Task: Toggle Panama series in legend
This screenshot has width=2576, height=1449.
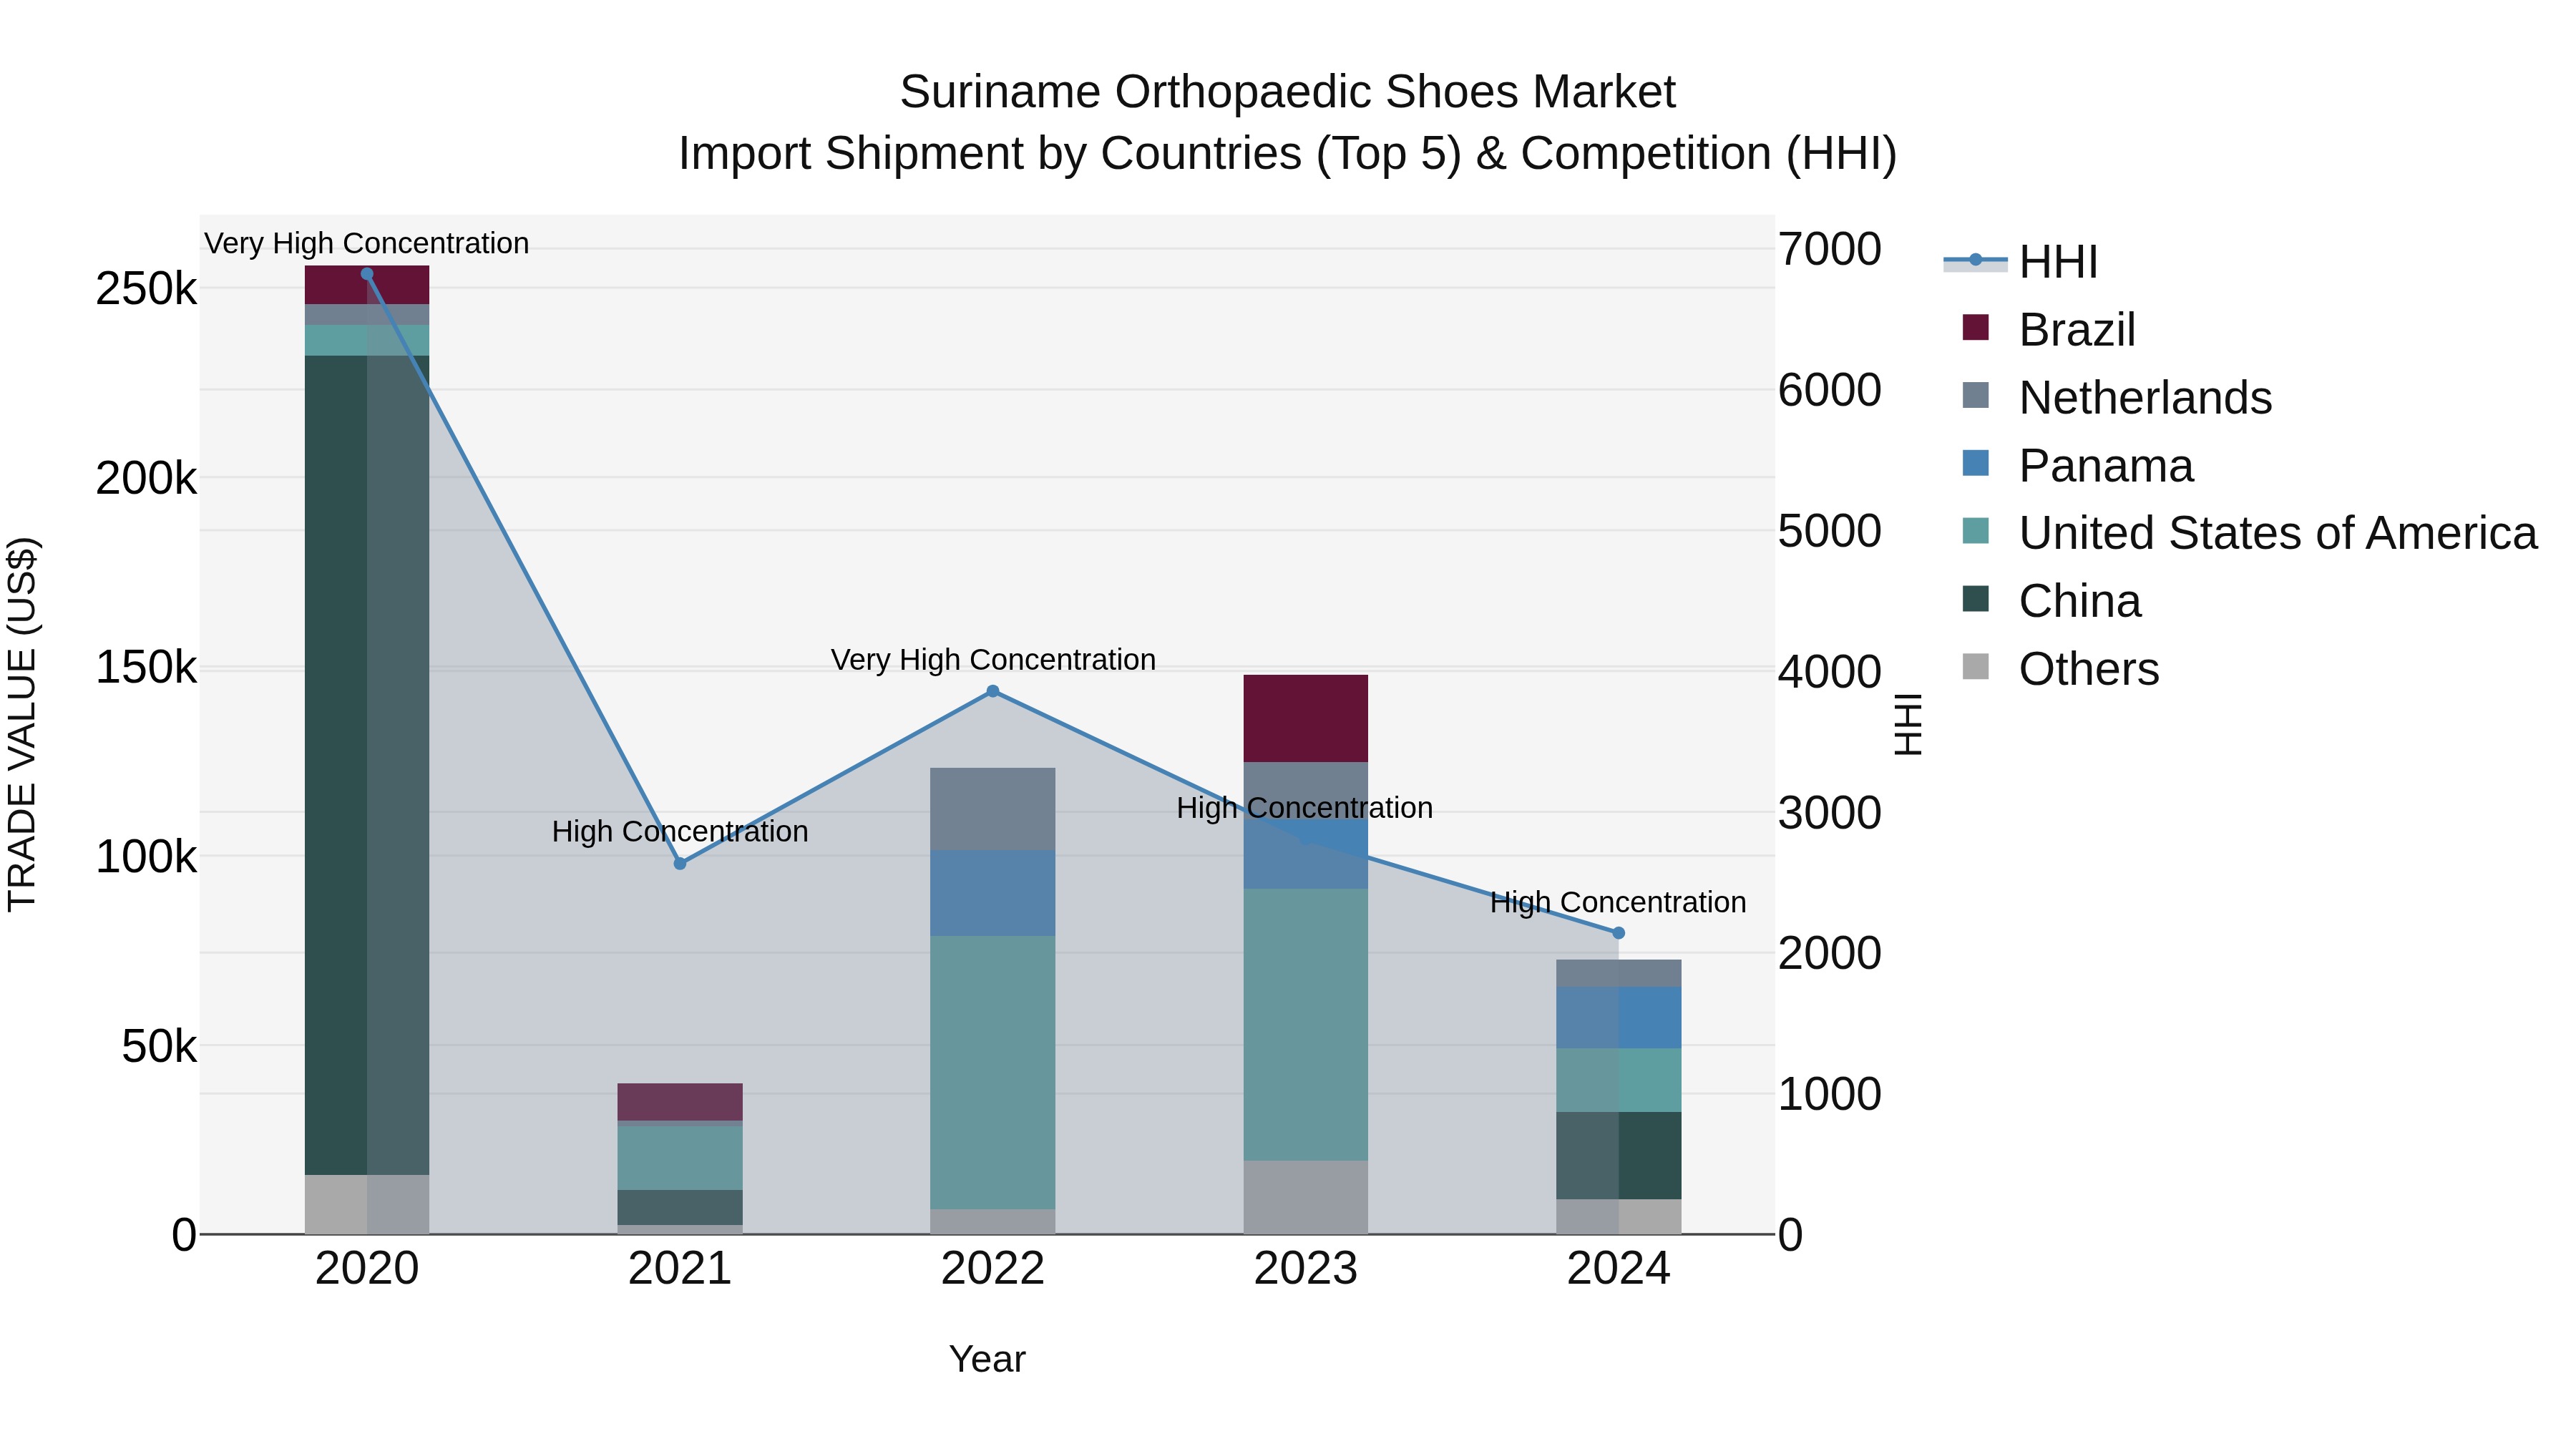Action: 2078,465
